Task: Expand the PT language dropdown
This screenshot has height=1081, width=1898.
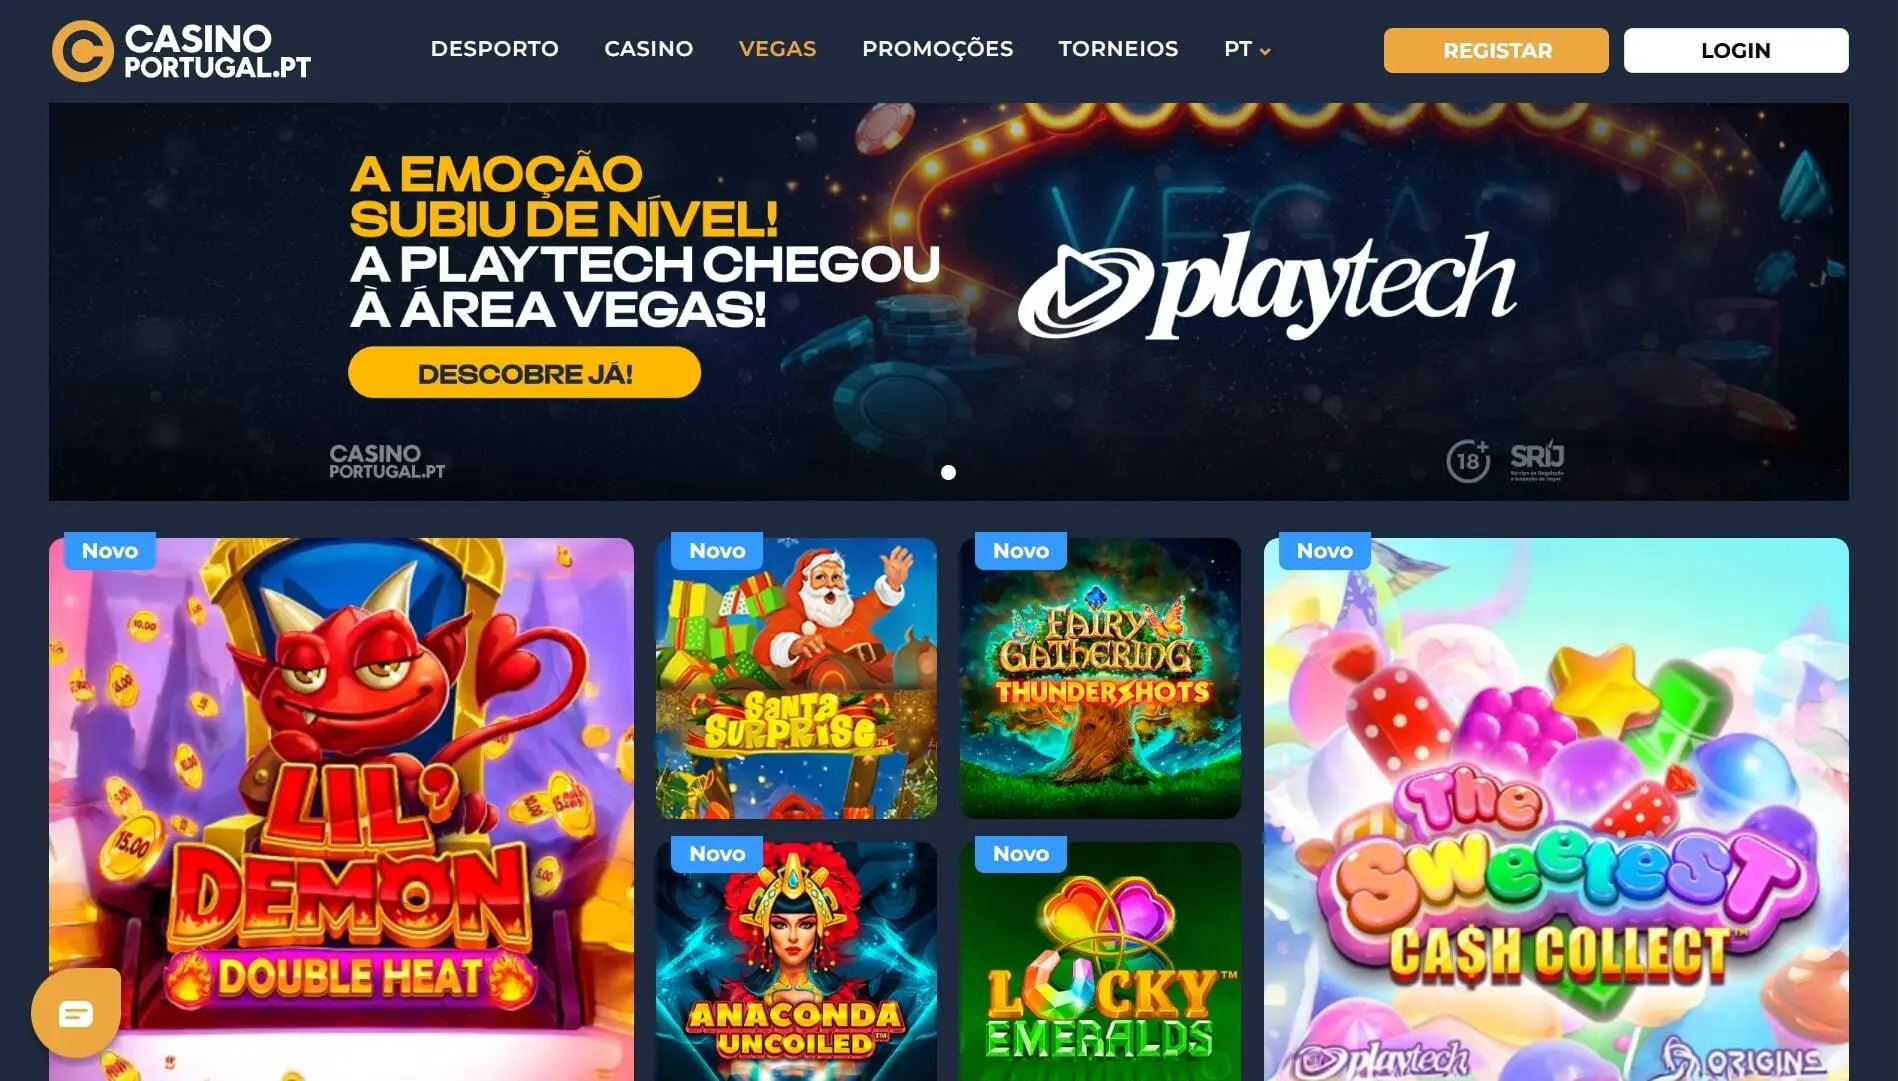Action: [1247, 49]
